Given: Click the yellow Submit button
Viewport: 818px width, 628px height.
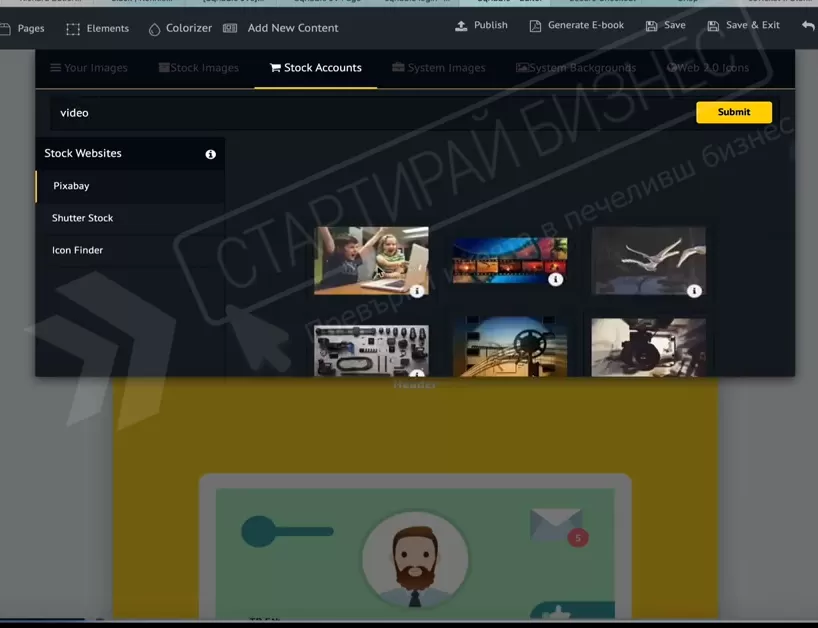Looking at the screenshot, I should pos(734,112).
